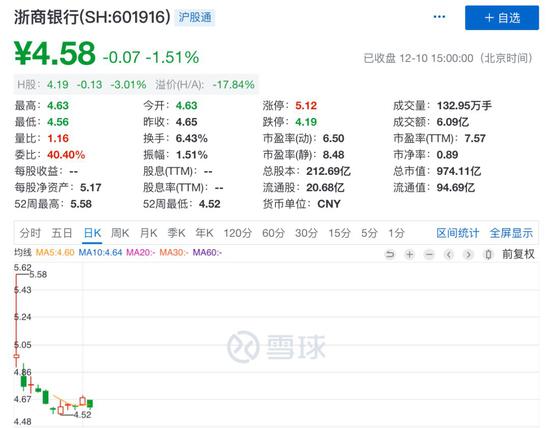The width and height of the screenshot is (550, 428).
Task: Click the chart reset/undo arrow icon
Action: coord(390,254)
